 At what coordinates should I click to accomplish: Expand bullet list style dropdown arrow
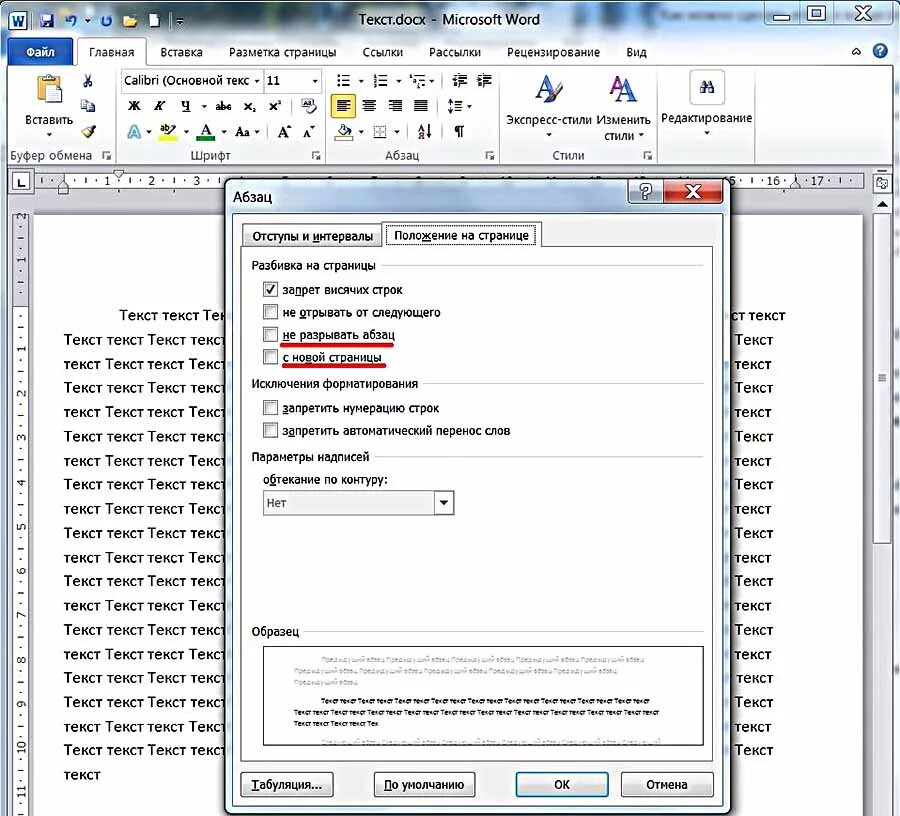coord(360,81)
